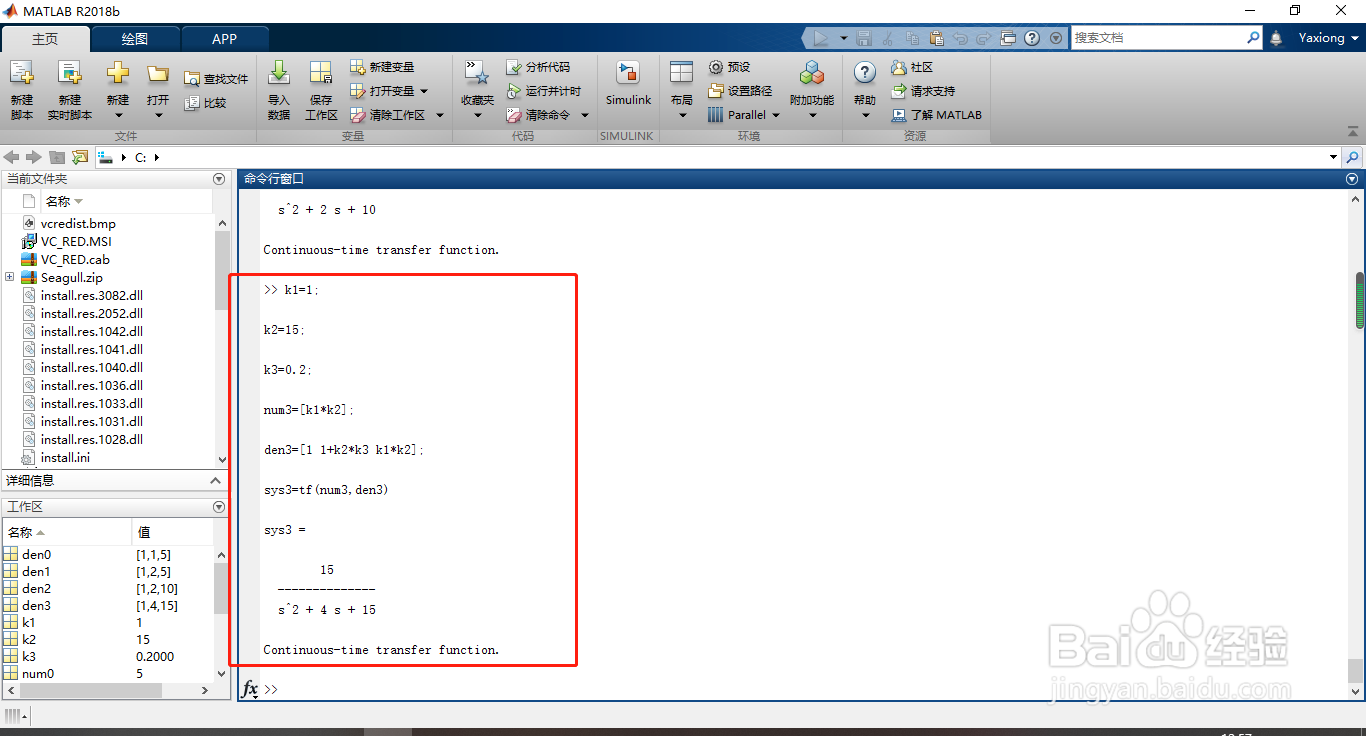Click 新建变量 new variable

tap(382, 67)
